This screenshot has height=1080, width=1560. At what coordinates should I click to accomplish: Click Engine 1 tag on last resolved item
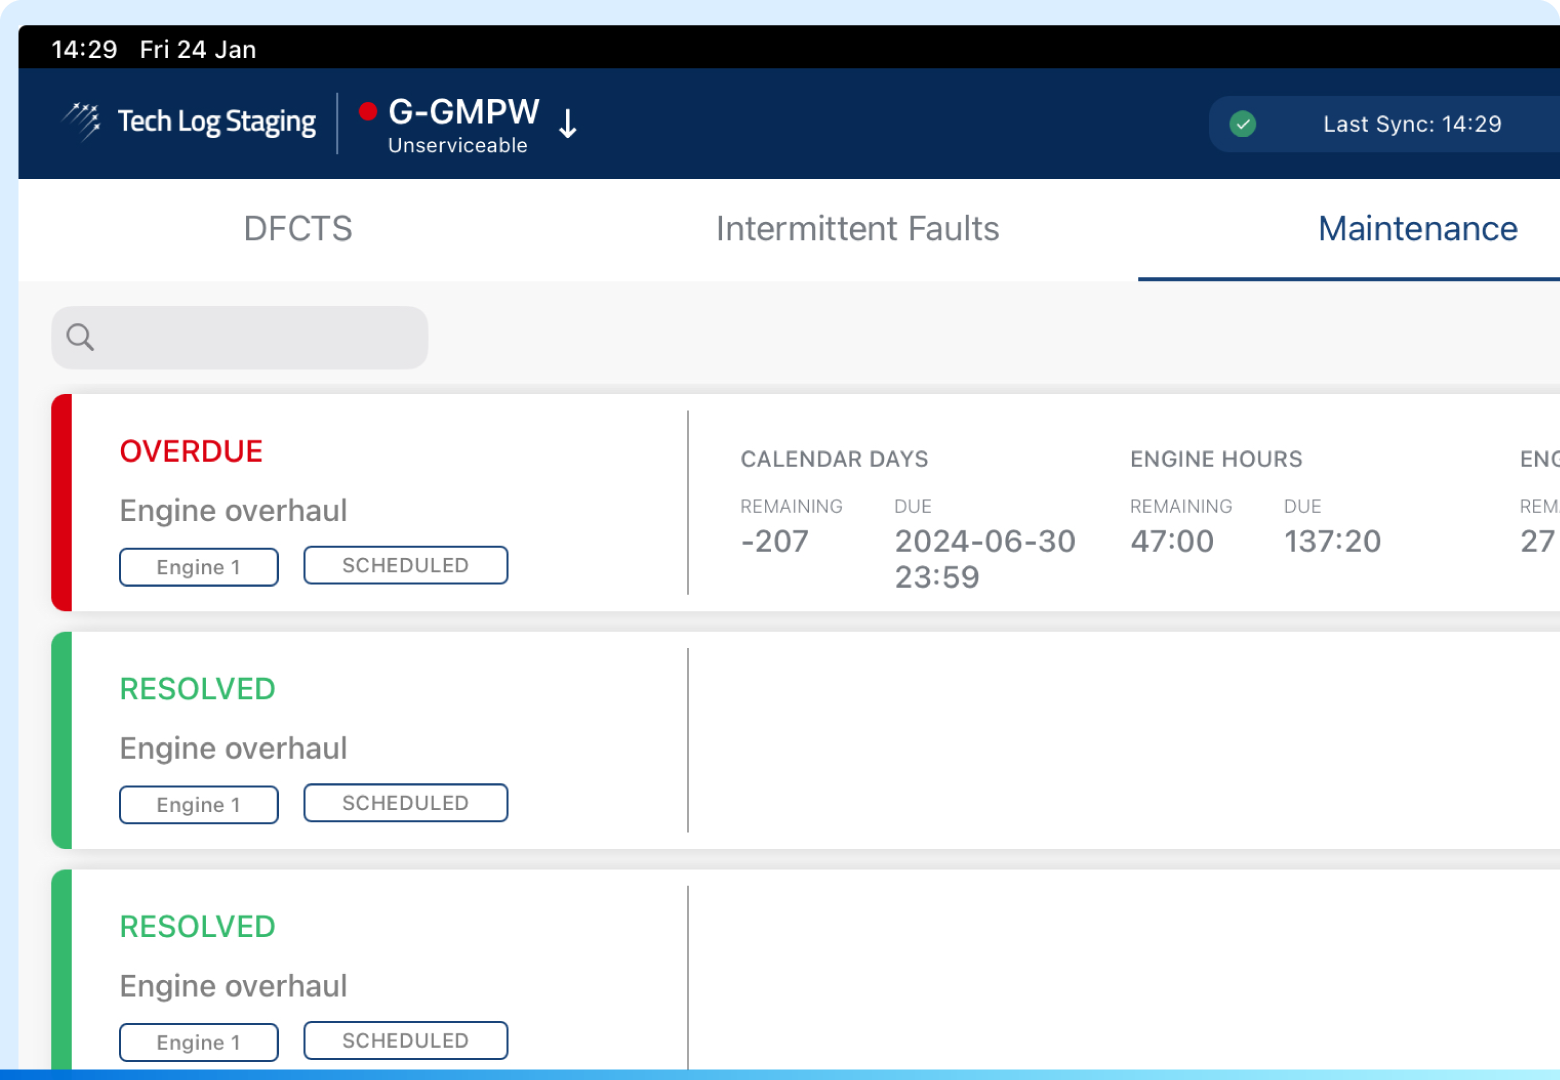199,1042
